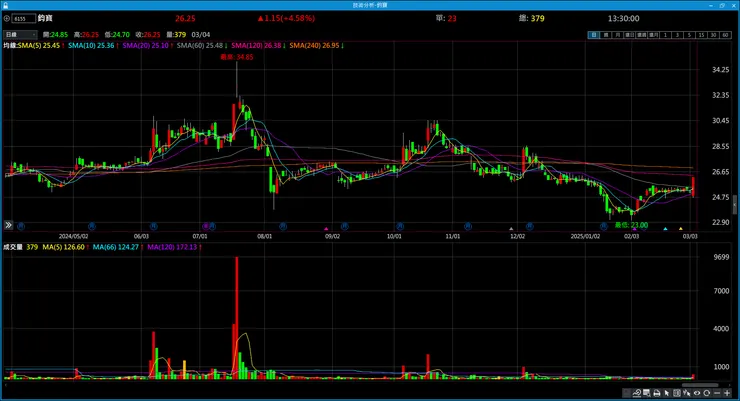This screenshot has height=401, width=740.
Task: Expand the double-chevron panel on chart left
Action: (8, 225)
